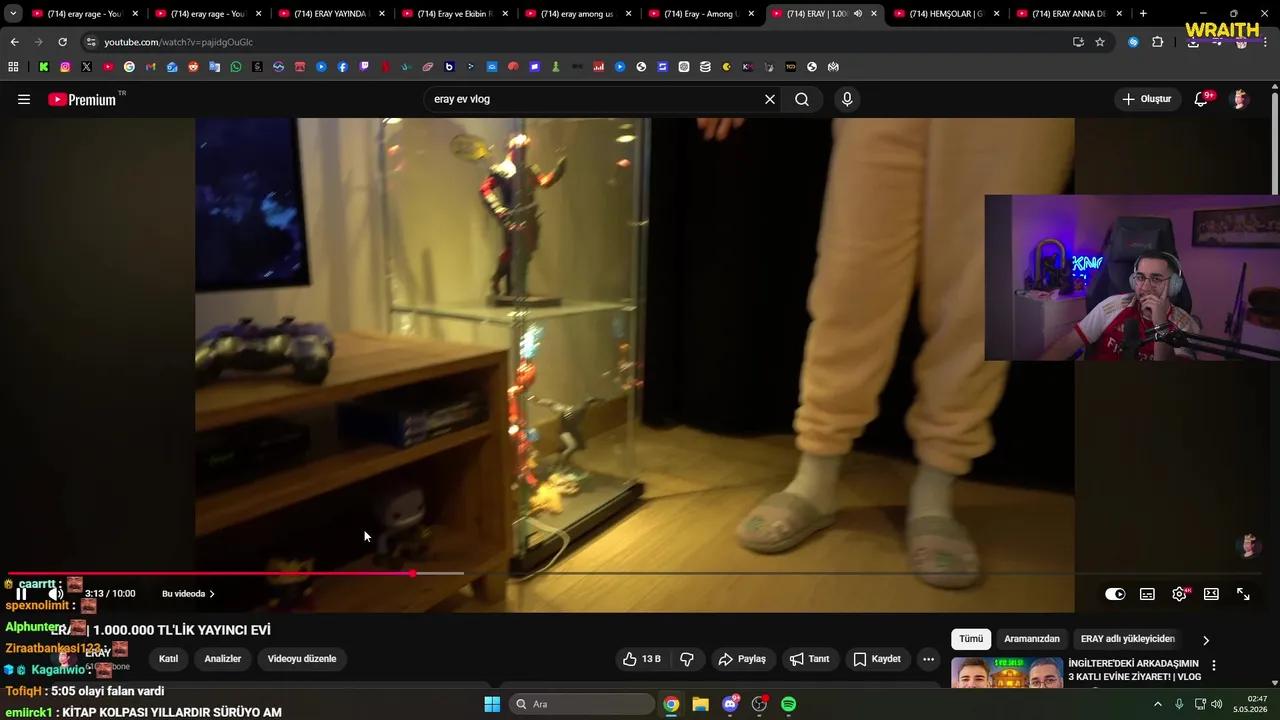Select 'Tümü' filter chip
Screen dimensions: 1280x720
(x=971, y=639)
